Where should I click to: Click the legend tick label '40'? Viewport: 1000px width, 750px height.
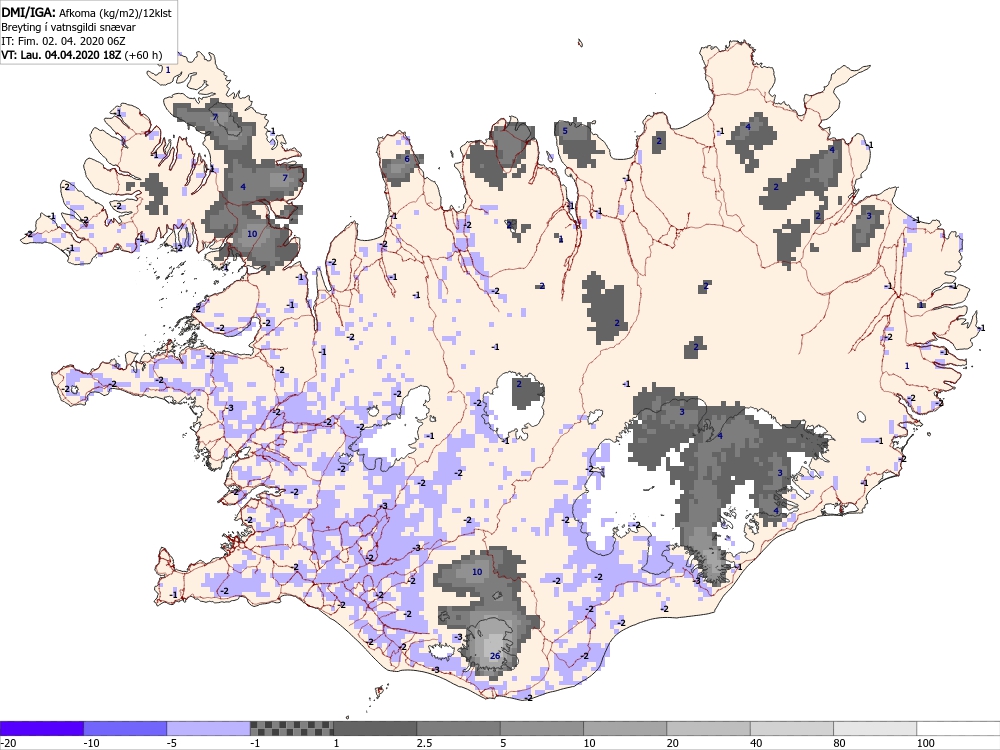click(758, 743)
